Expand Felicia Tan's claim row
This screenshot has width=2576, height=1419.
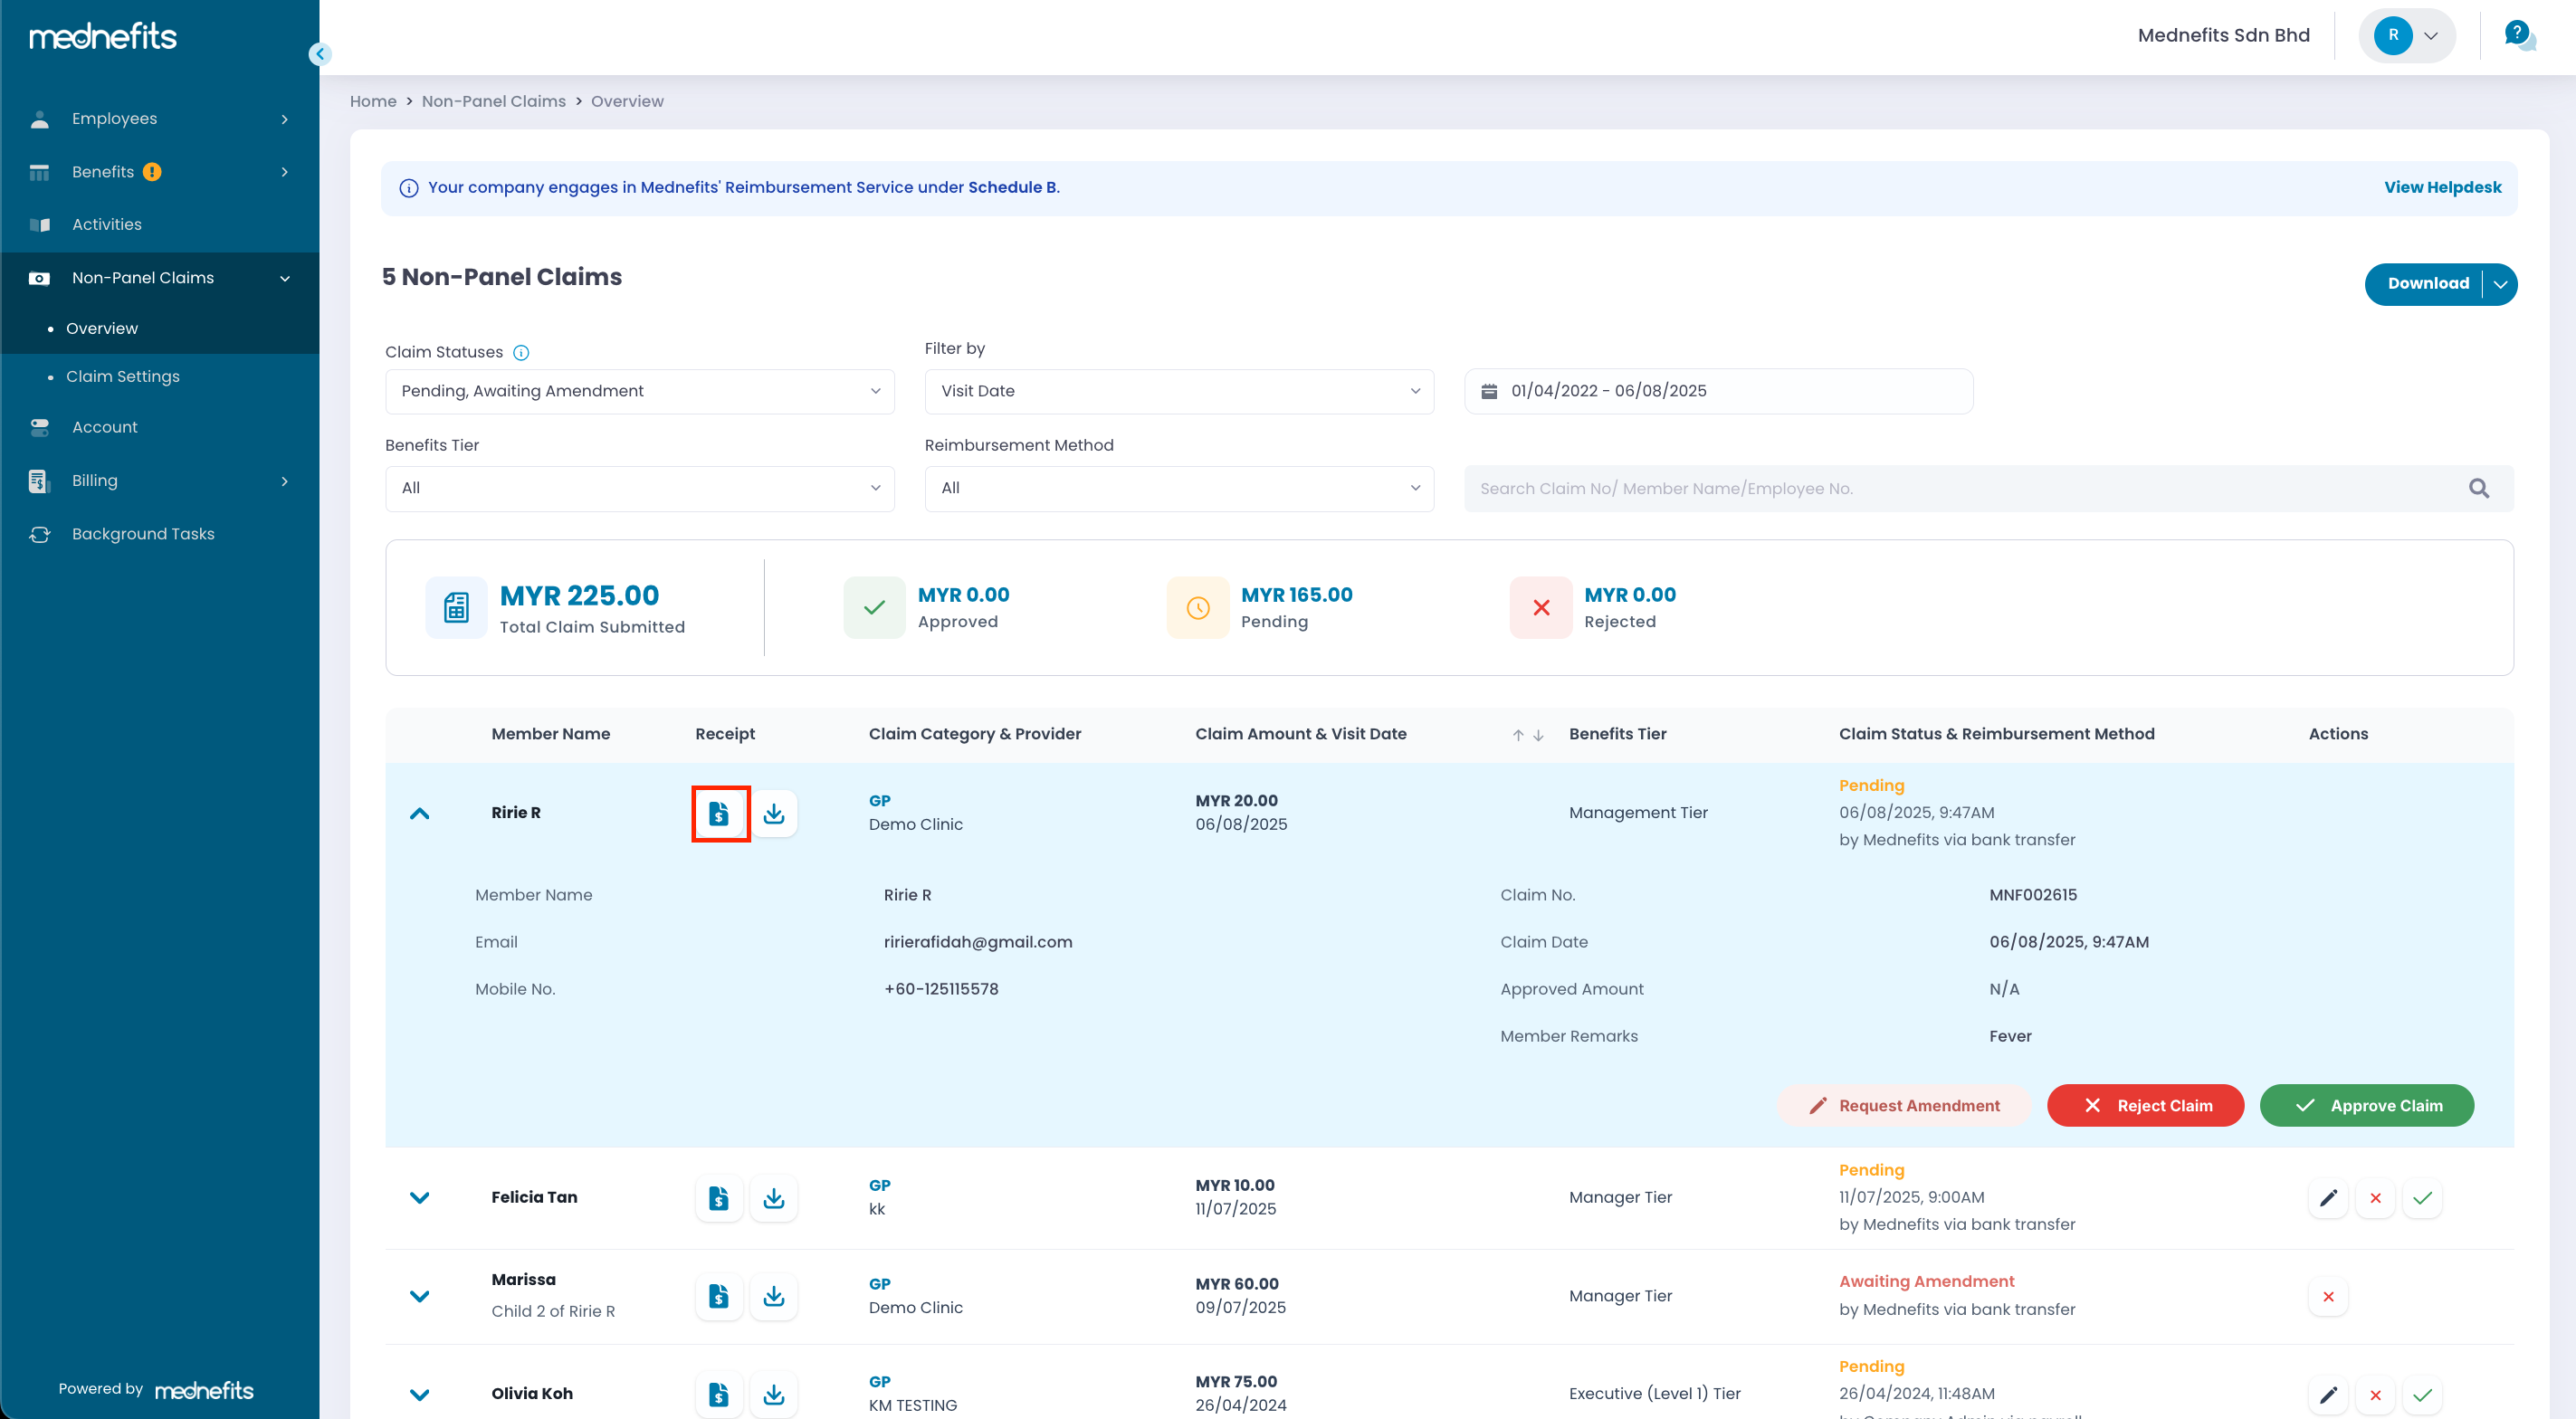420,1197
